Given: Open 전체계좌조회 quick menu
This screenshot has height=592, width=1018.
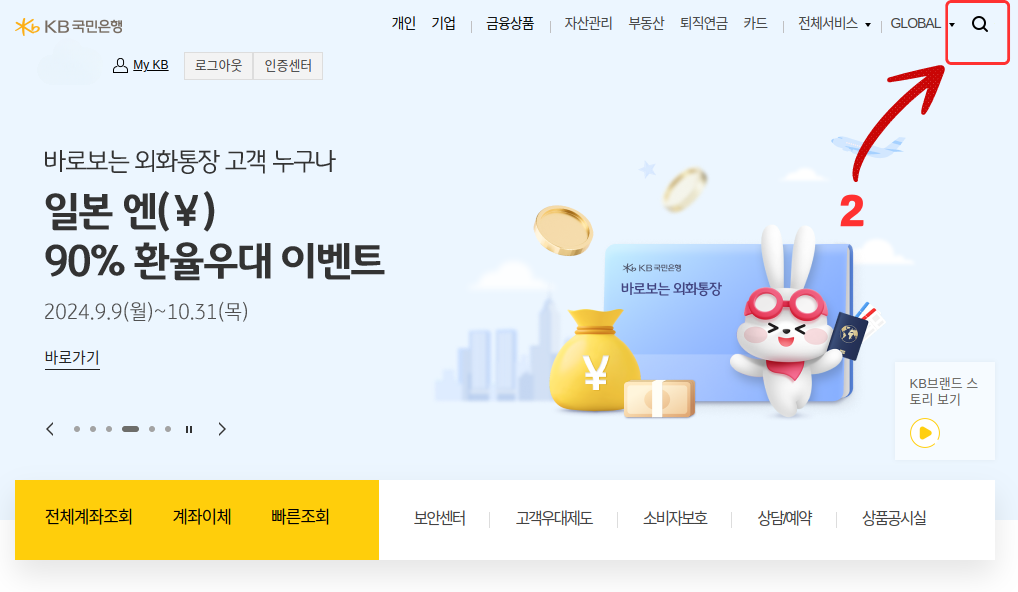Looking at the screenshot, I should [x=88, y=517].
